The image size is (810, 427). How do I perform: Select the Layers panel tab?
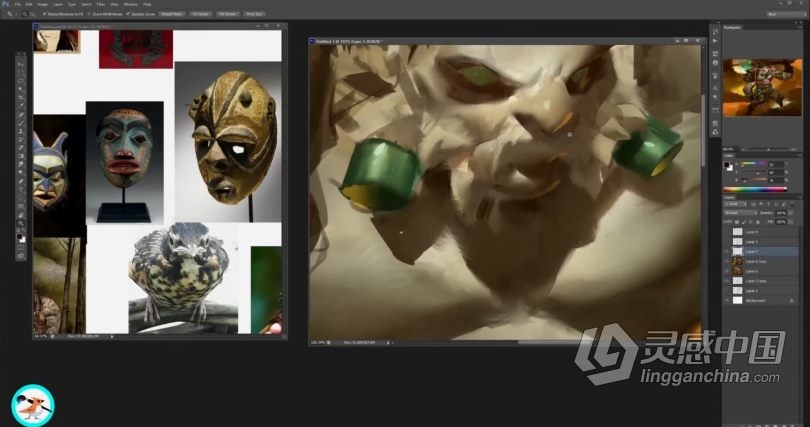click(x=729, y=197)
